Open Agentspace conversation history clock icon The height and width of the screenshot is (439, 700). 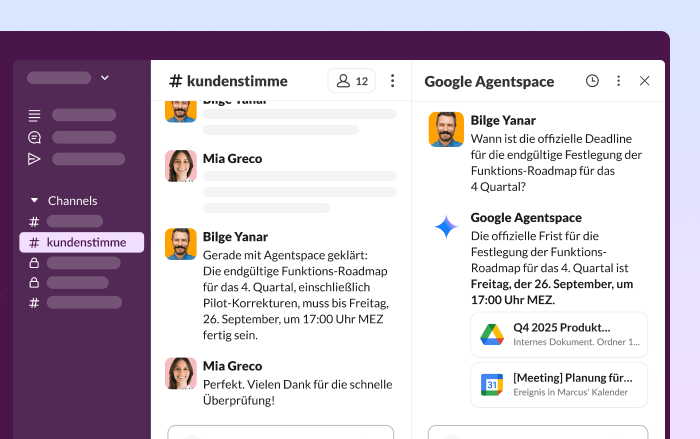tap(592, 81)
